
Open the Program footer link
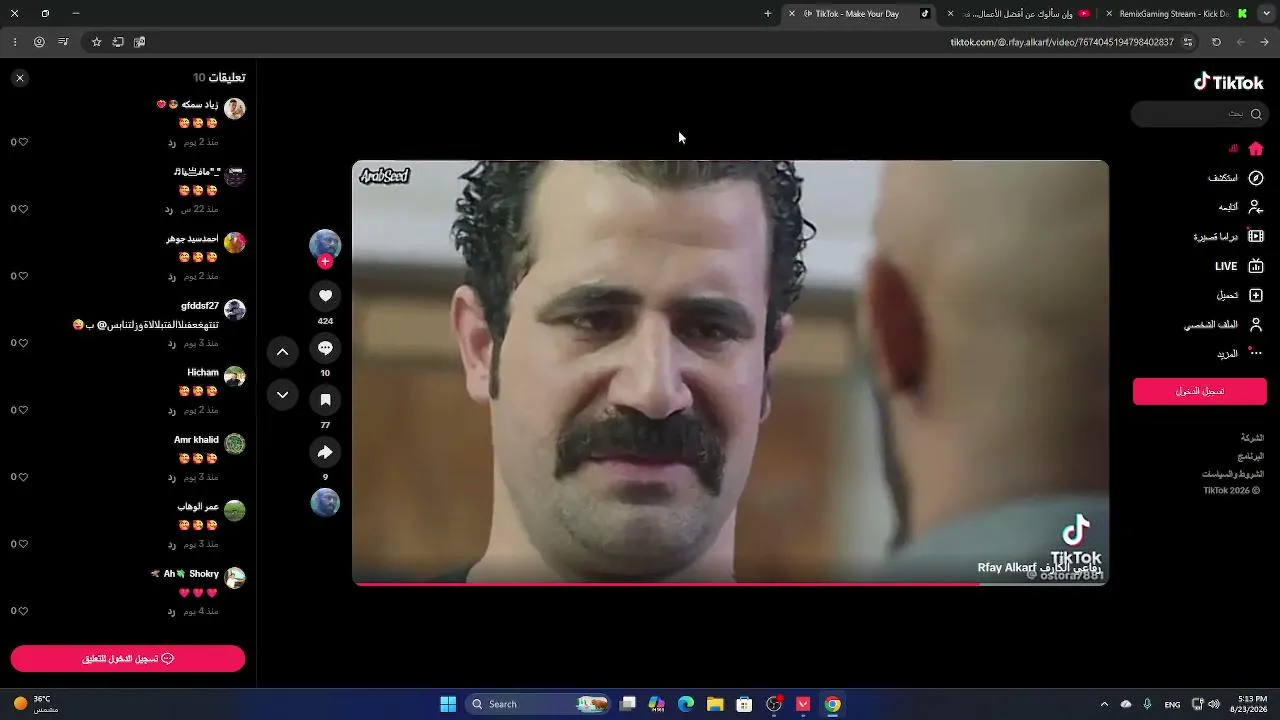click(1251, 456)
